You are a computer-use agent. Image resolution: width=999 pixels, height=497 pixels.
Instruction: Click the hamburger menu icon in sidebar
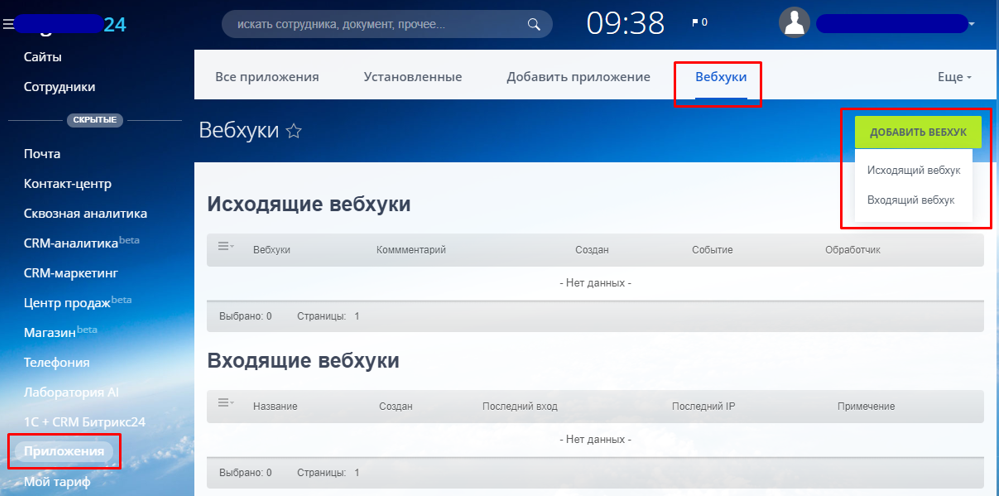(9, 24)
